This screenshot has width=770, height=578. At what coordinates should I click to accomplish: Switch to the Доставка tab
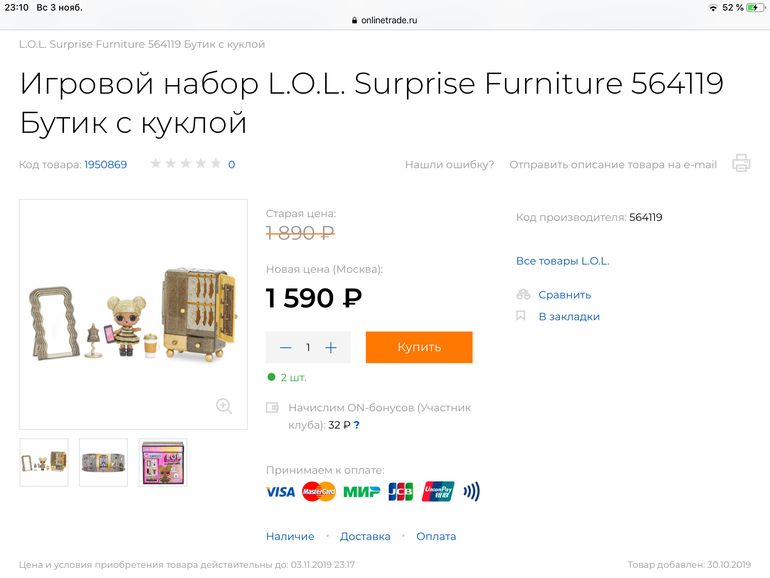click(x=365, y=536)
